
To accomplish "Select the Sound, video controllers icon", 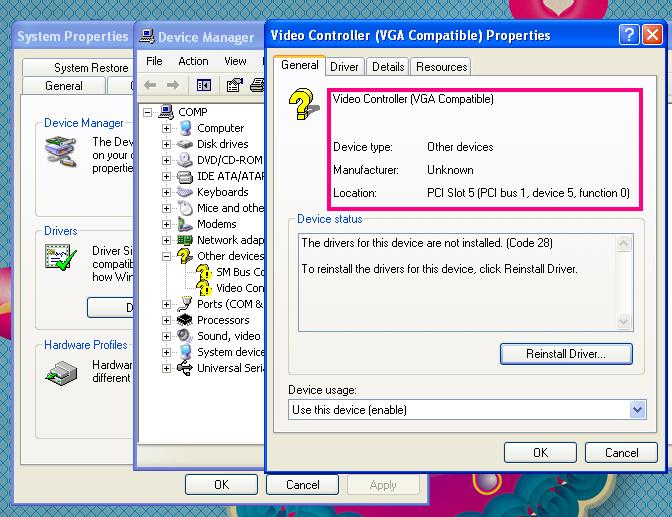I will coord(185,336).
